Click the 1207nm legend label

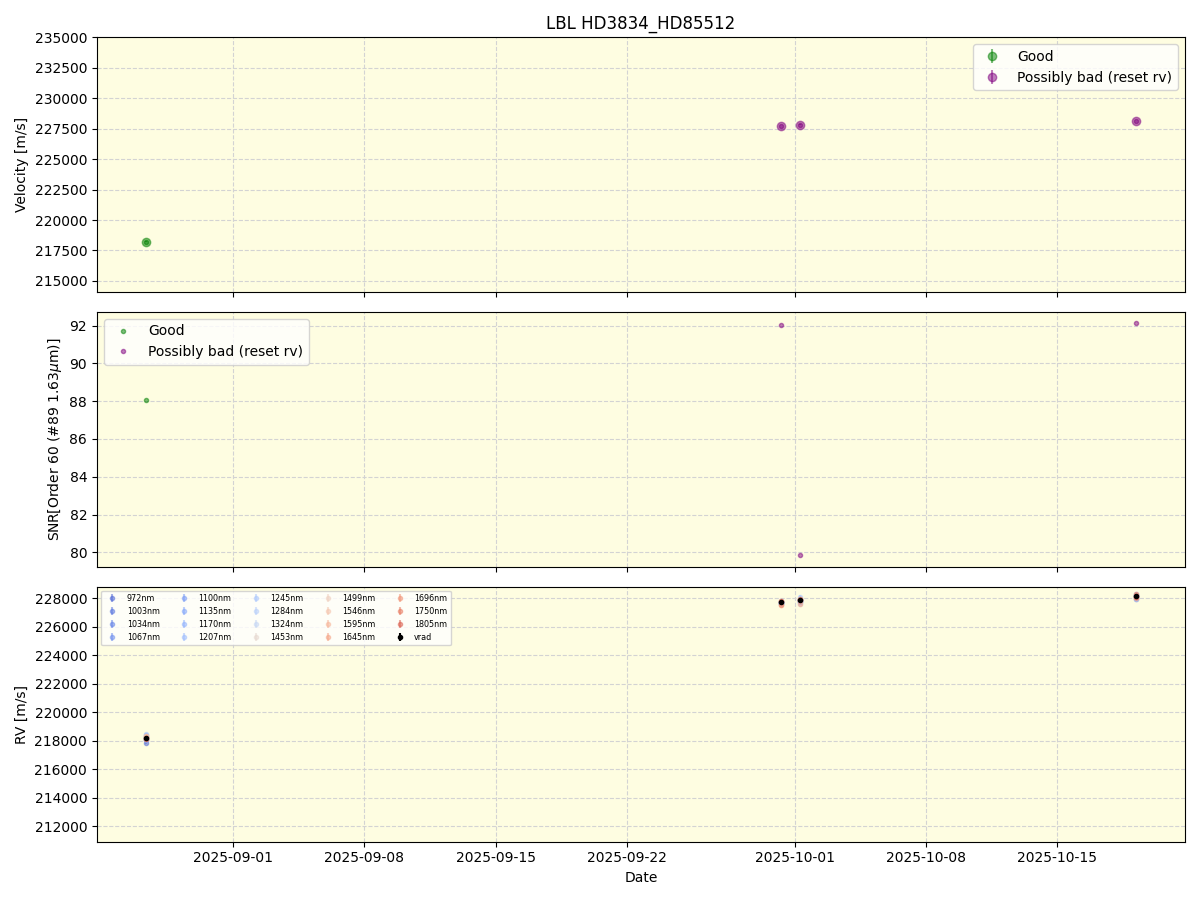coord(215,637)
